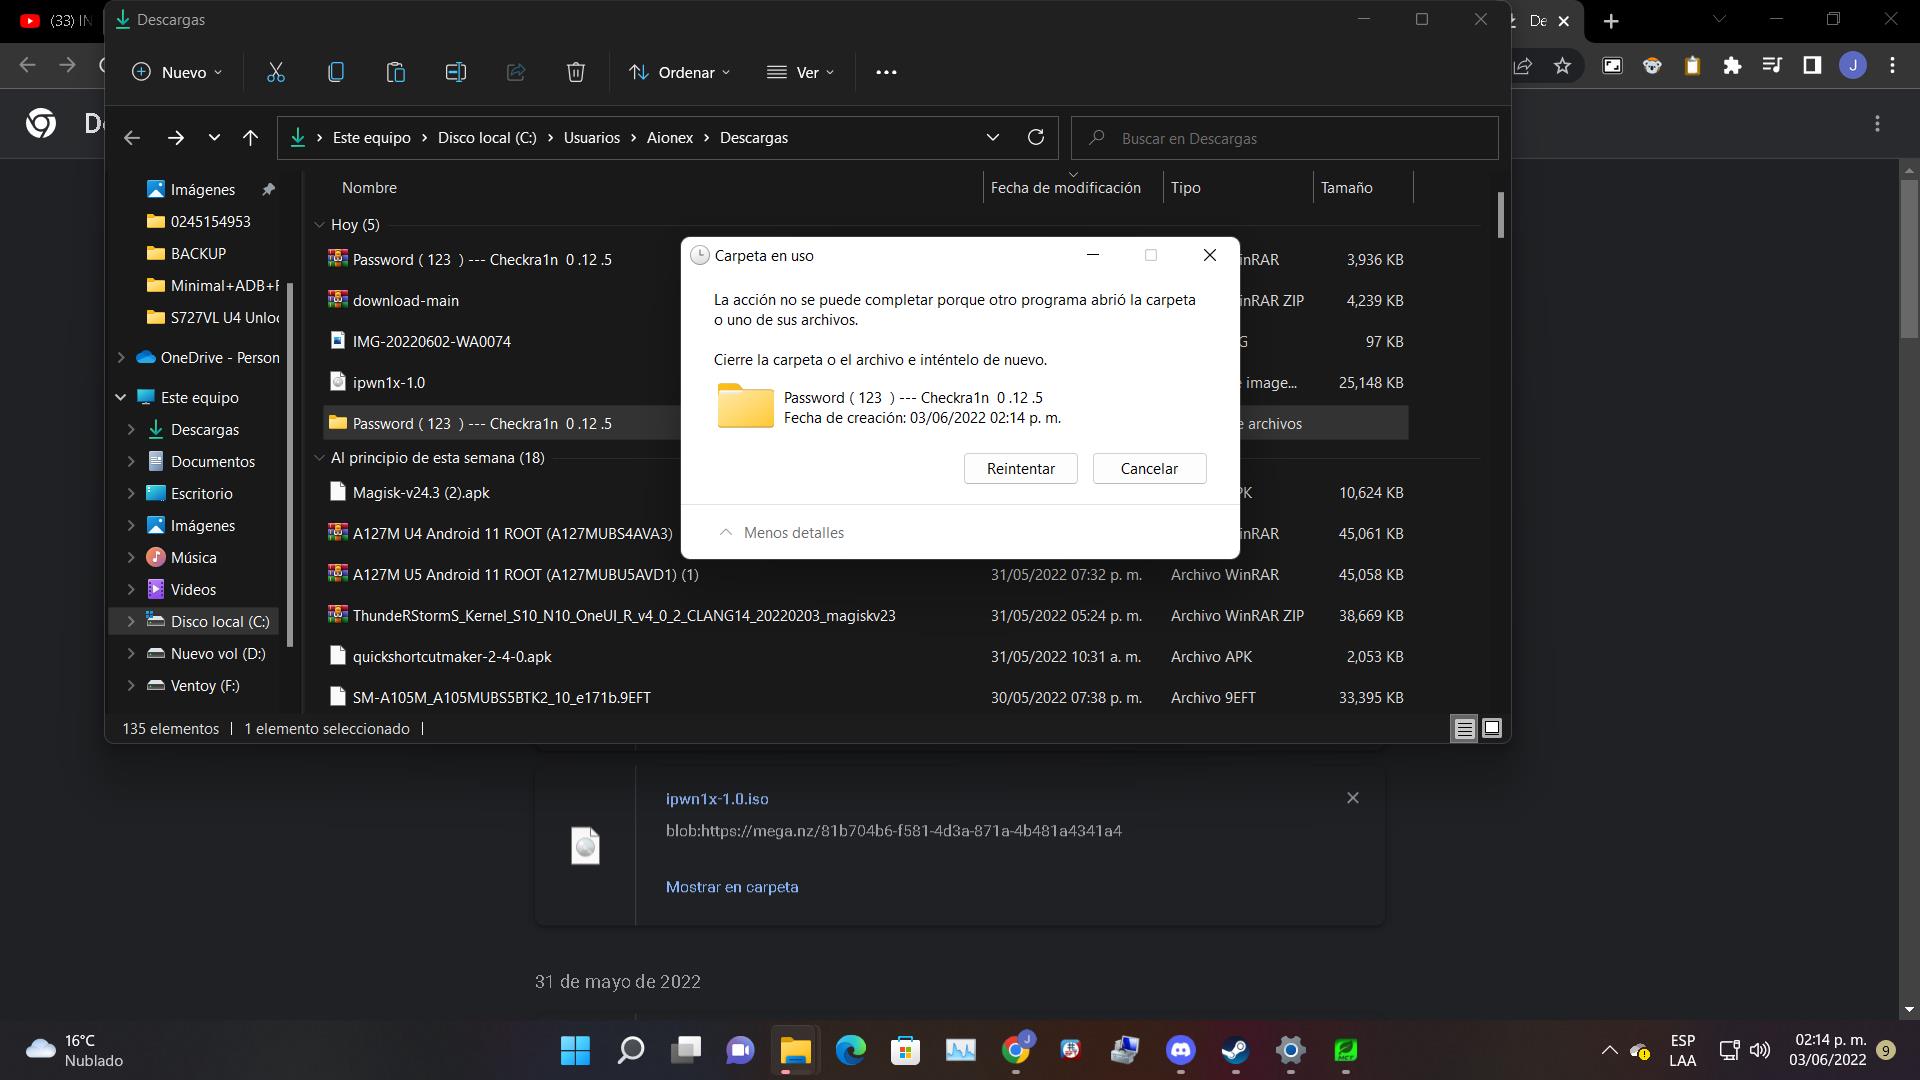Viewport: 1920px width, 1080px height.
Task: Click the Cancelar button
Action: [1149, 469]
